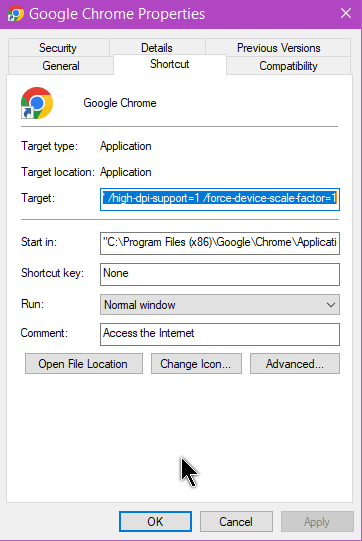This screenshot has width=362, height=541.
Task: Click inside the Target text field
Action: (220, 199)
